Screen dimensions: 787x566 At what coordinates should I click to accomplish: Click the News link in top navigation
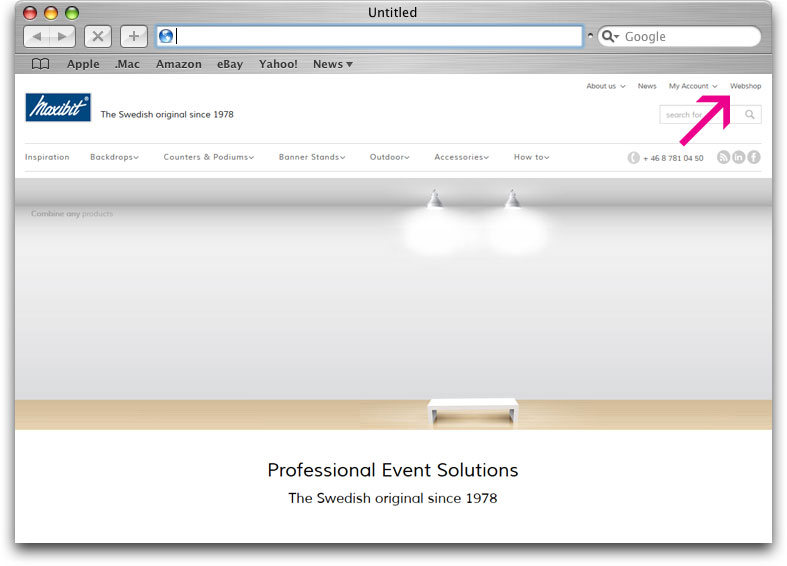pyautogui.click(x=647, y=86)
